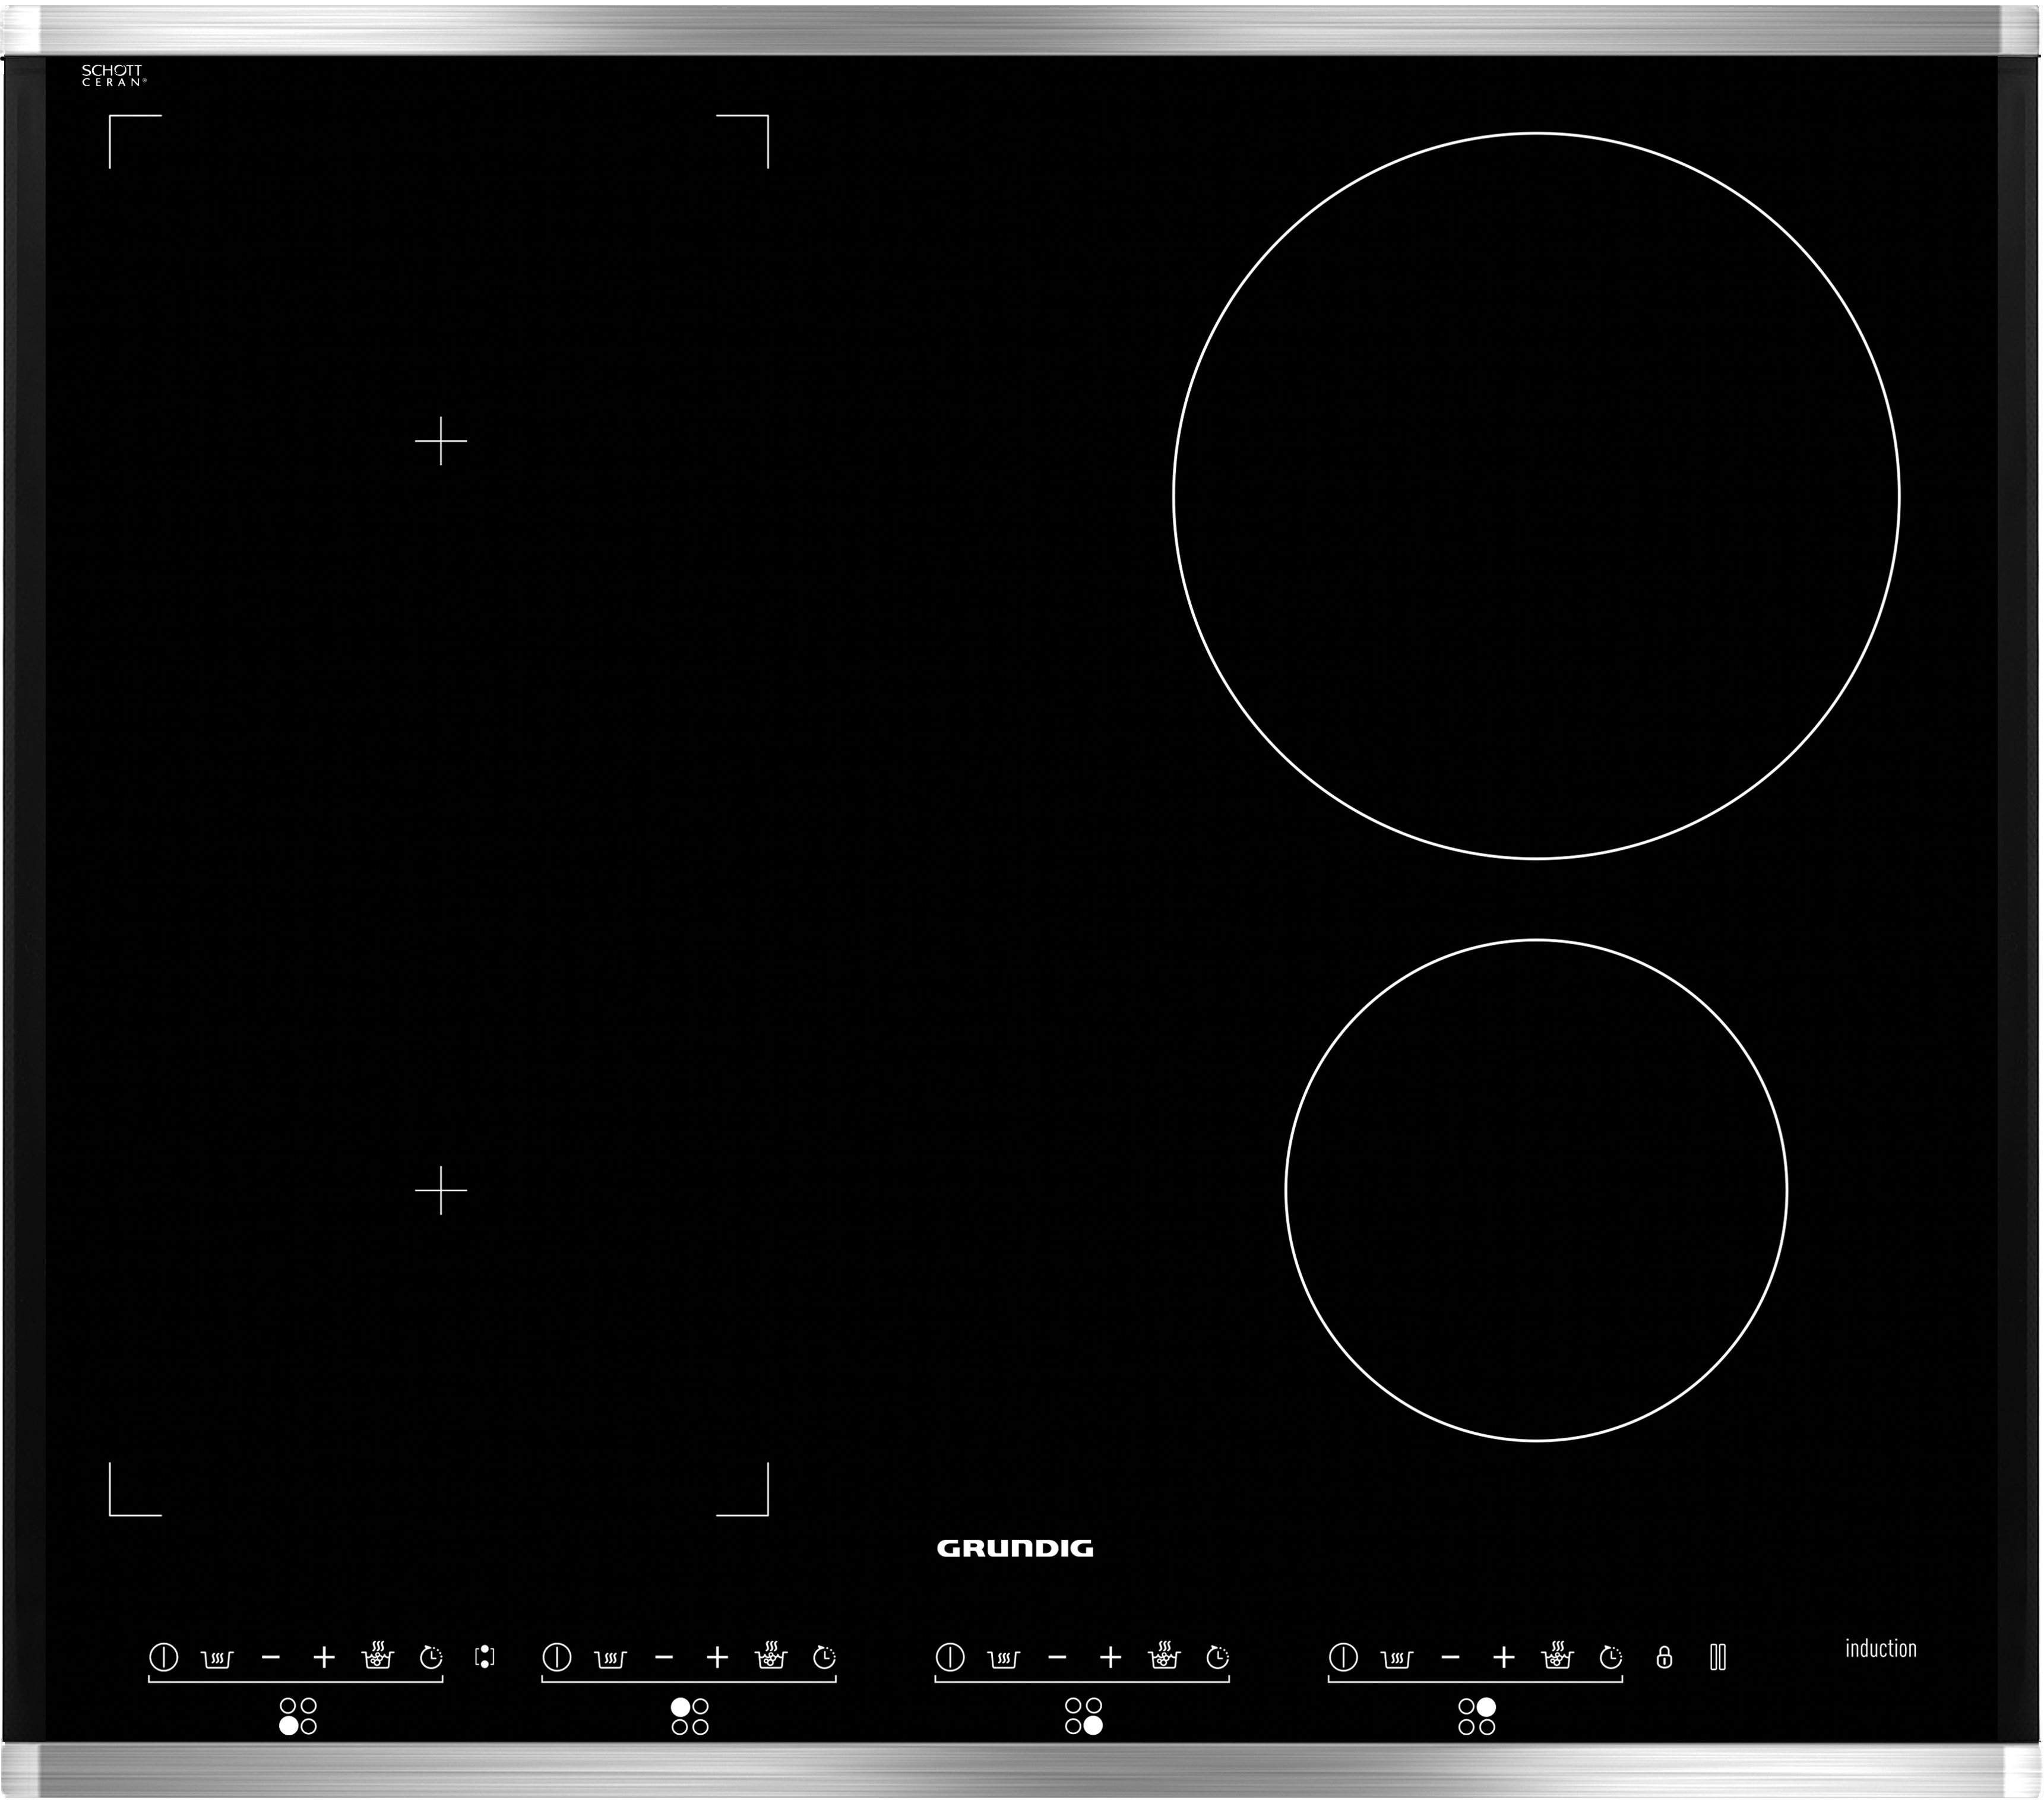This screenshot has height=1800, width=2044.
Task: Tap the bridge zone-linking icon
Action: click(x=484, y=1657)
